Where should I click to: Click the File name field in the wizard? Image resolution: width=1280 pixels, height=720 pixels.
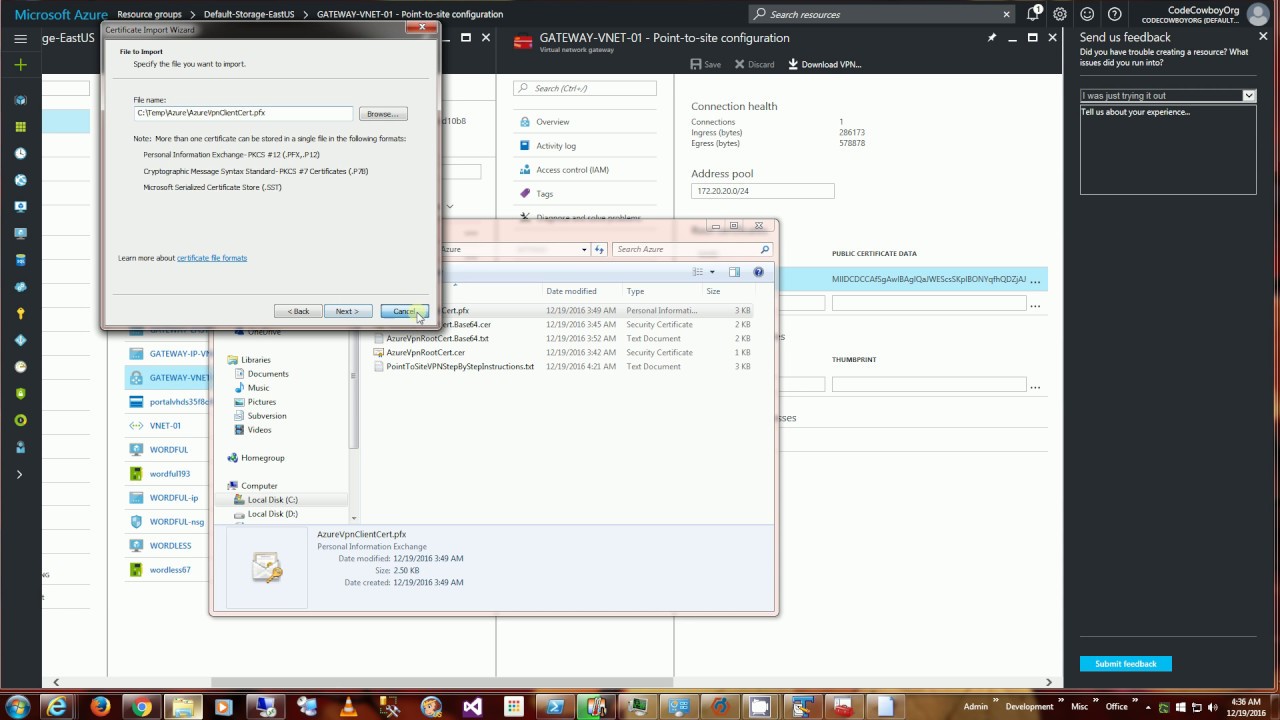(x=243, y=114)
